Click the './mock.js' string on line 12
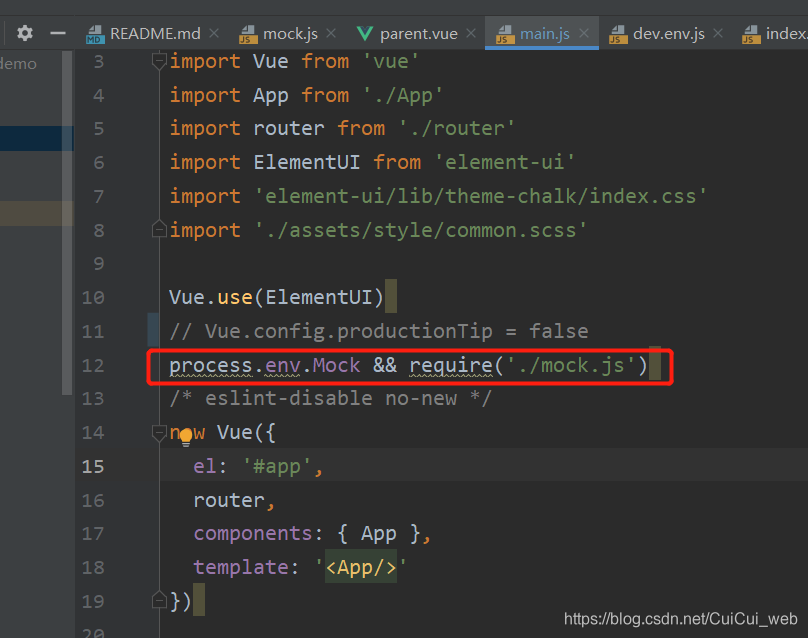 click(571, 365)
